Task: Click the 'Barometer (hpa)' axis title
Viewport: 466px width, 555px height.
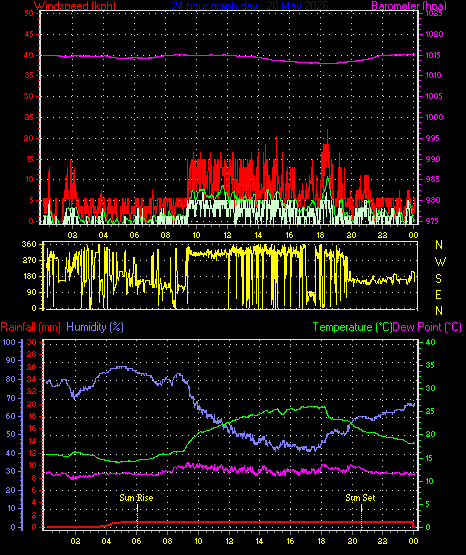Action: click(409, 6)
